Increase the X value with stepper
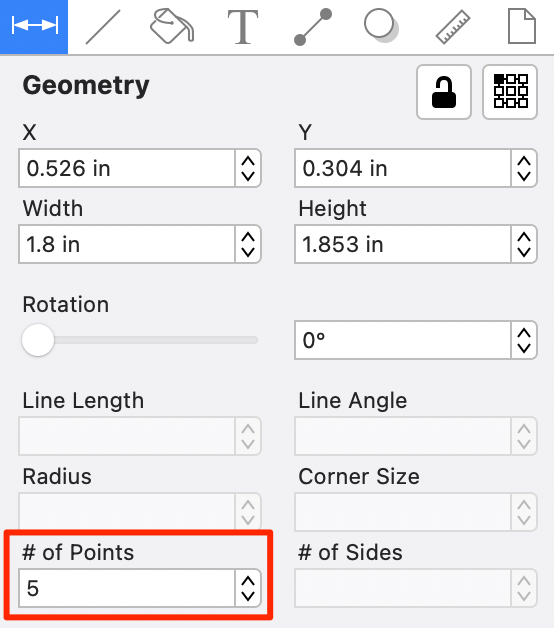This screenshot has height=628, width=554. 248,162
